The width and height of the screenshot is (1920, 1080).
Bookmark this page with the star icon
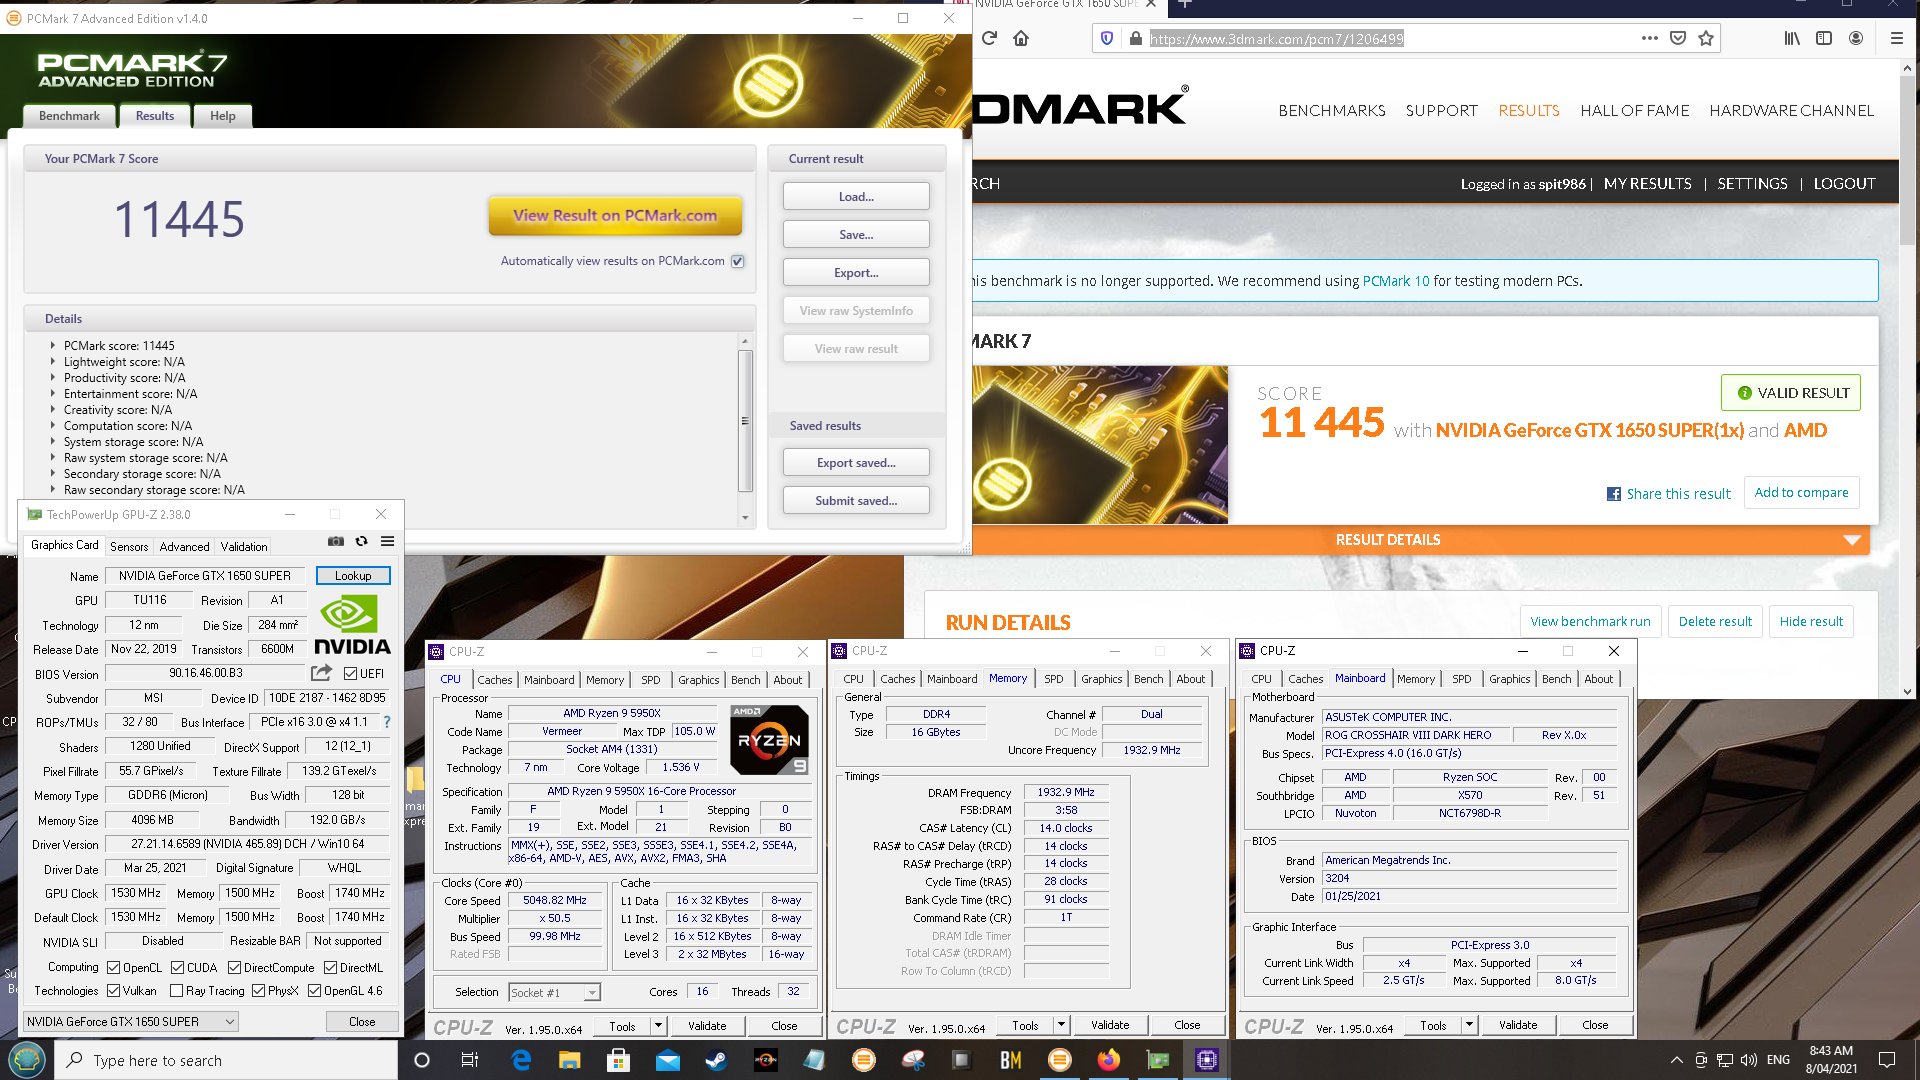[x=1706, y=38]
